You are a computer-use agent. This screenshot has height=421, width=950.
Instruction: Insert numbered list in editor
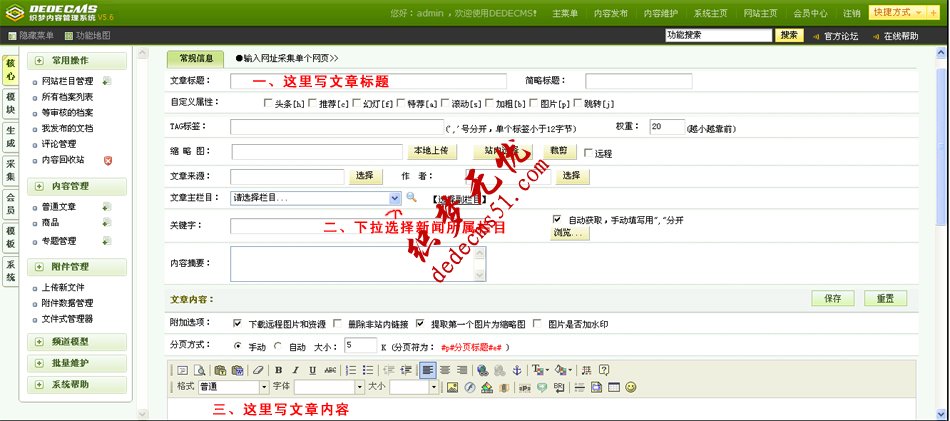pyautogui.click(x=351, y=370)
